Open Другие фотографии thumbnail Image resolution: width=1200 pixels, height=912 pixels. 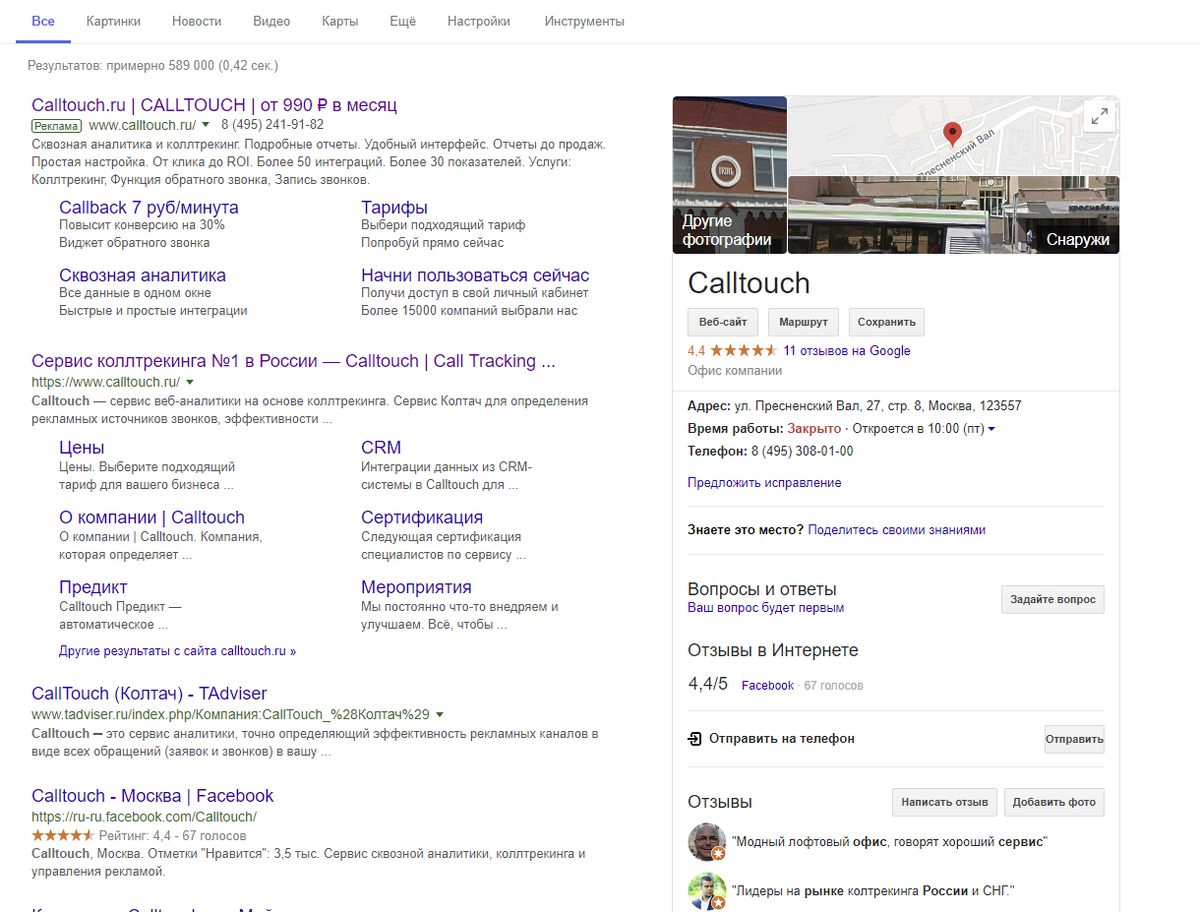coord(730,175)
